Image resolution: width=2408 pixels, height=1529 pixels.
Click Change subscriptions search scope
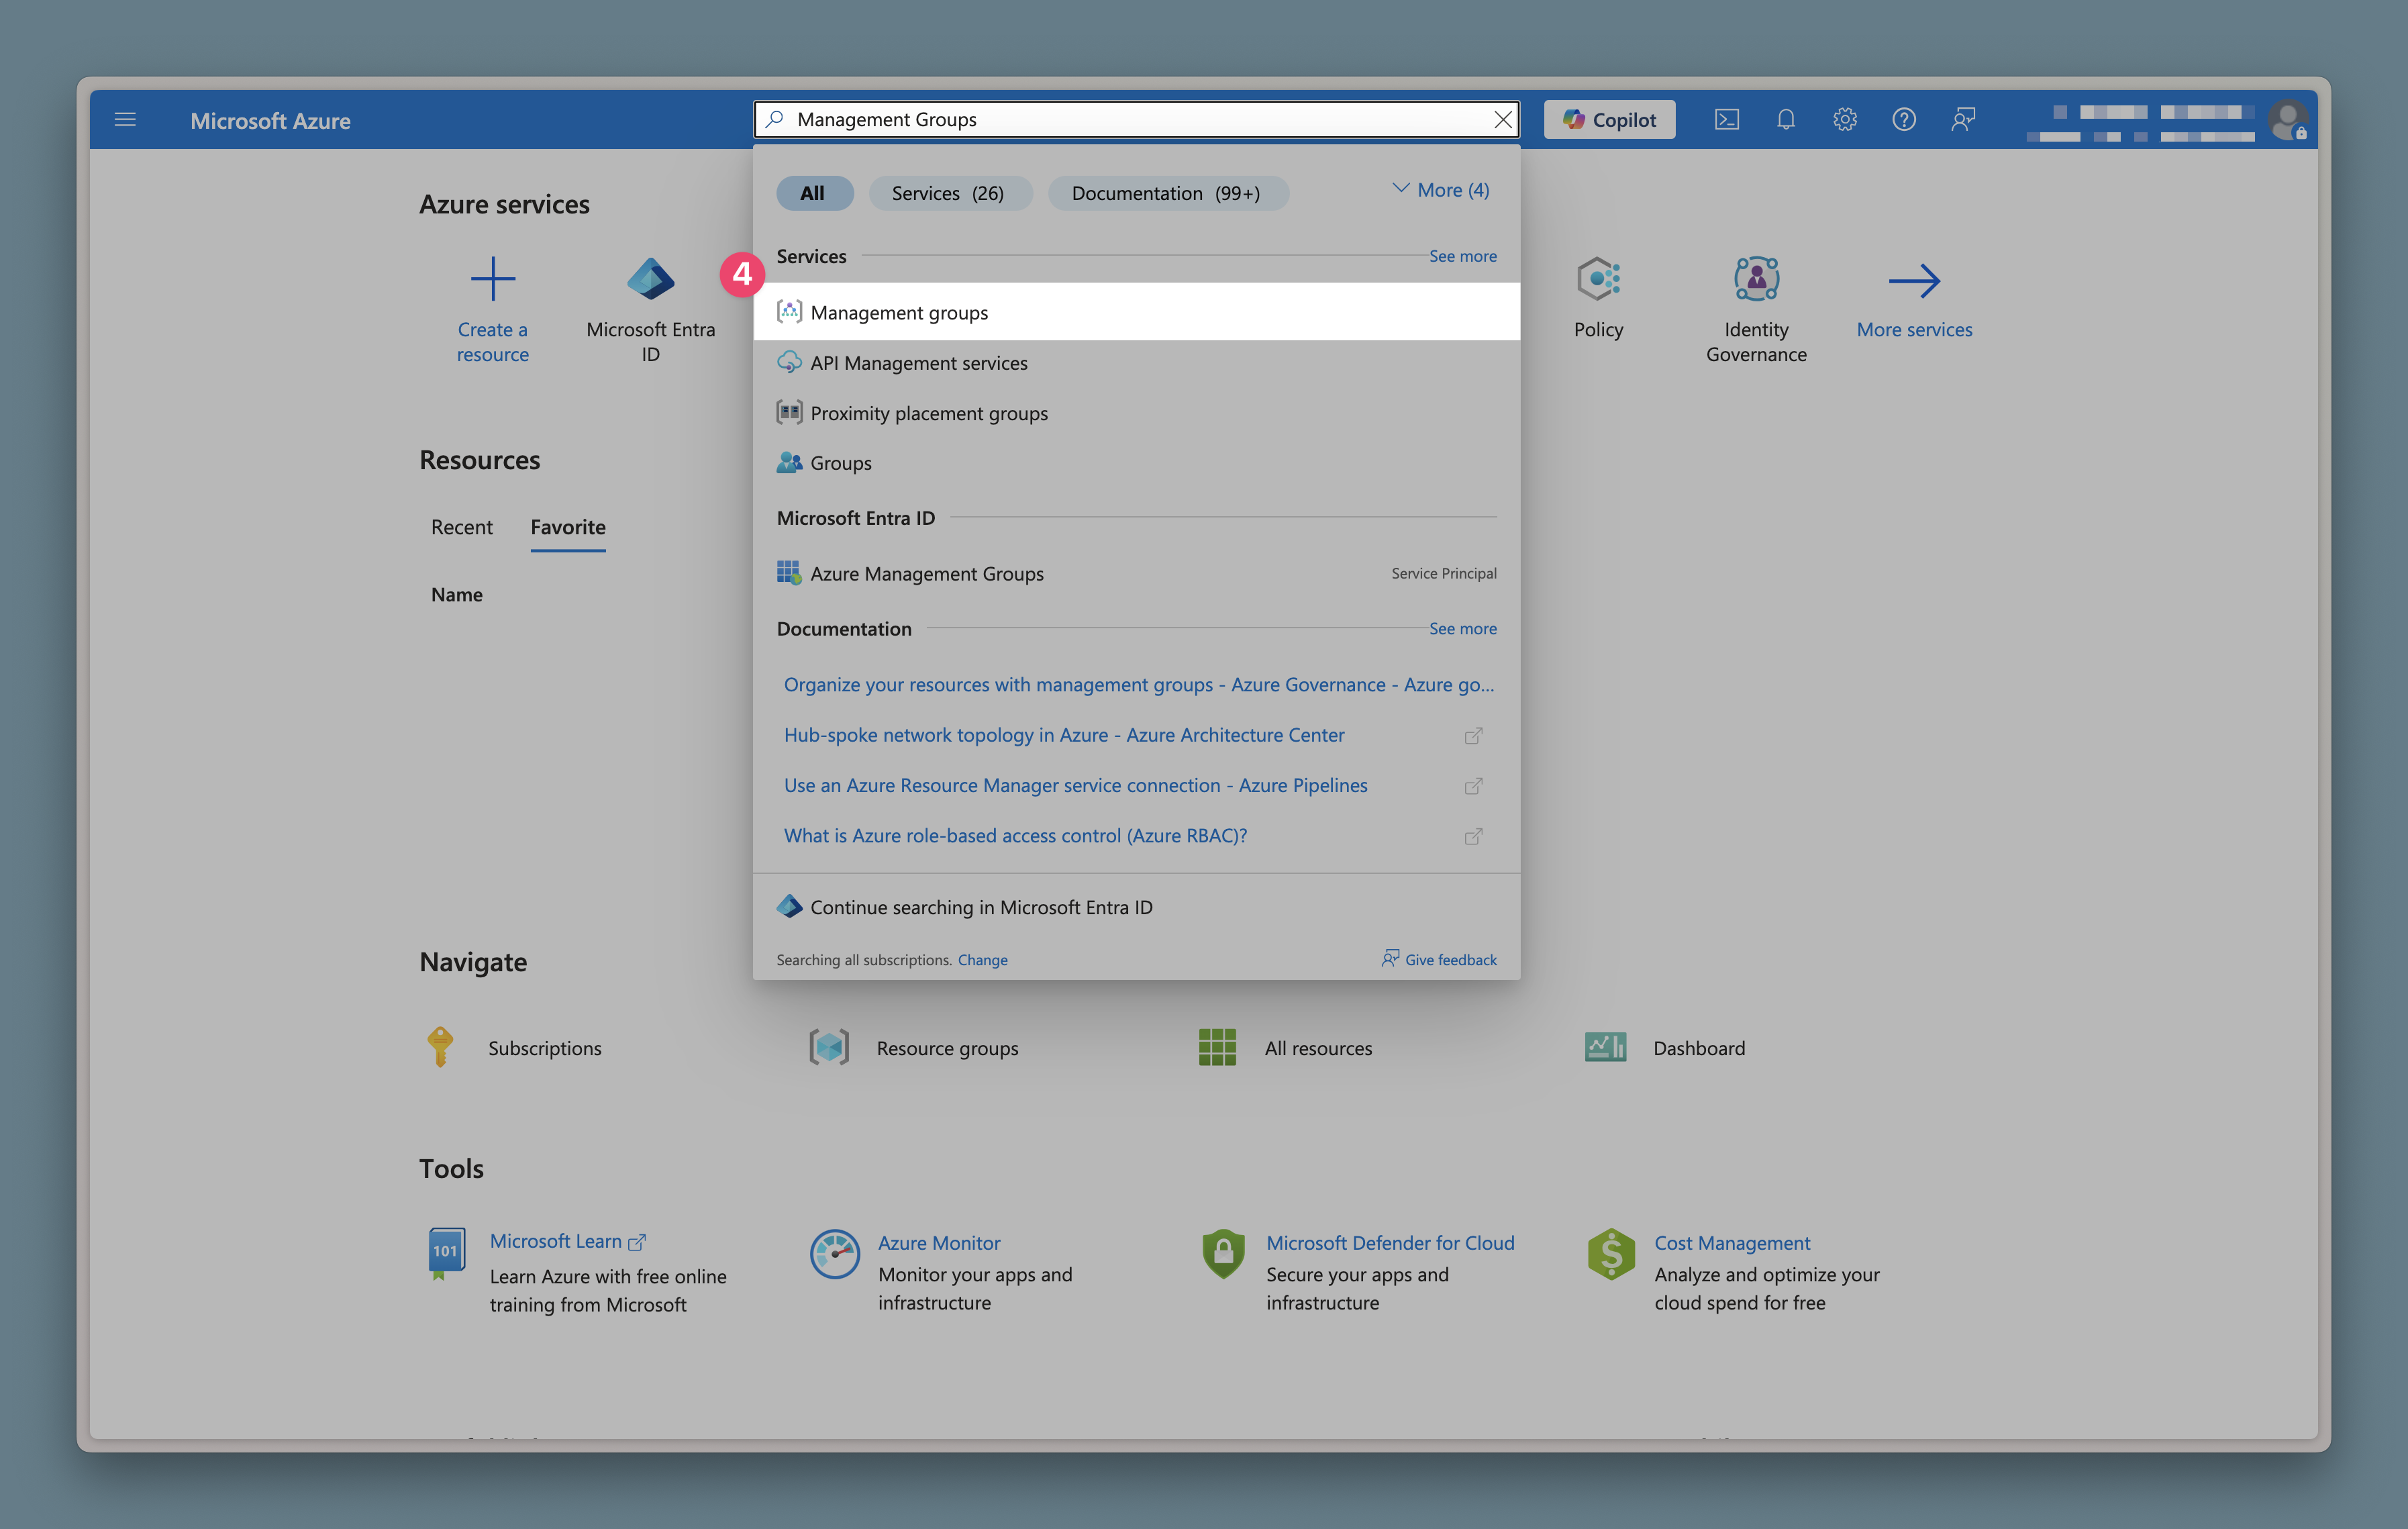pyautogui.click(x=982, y=960)
